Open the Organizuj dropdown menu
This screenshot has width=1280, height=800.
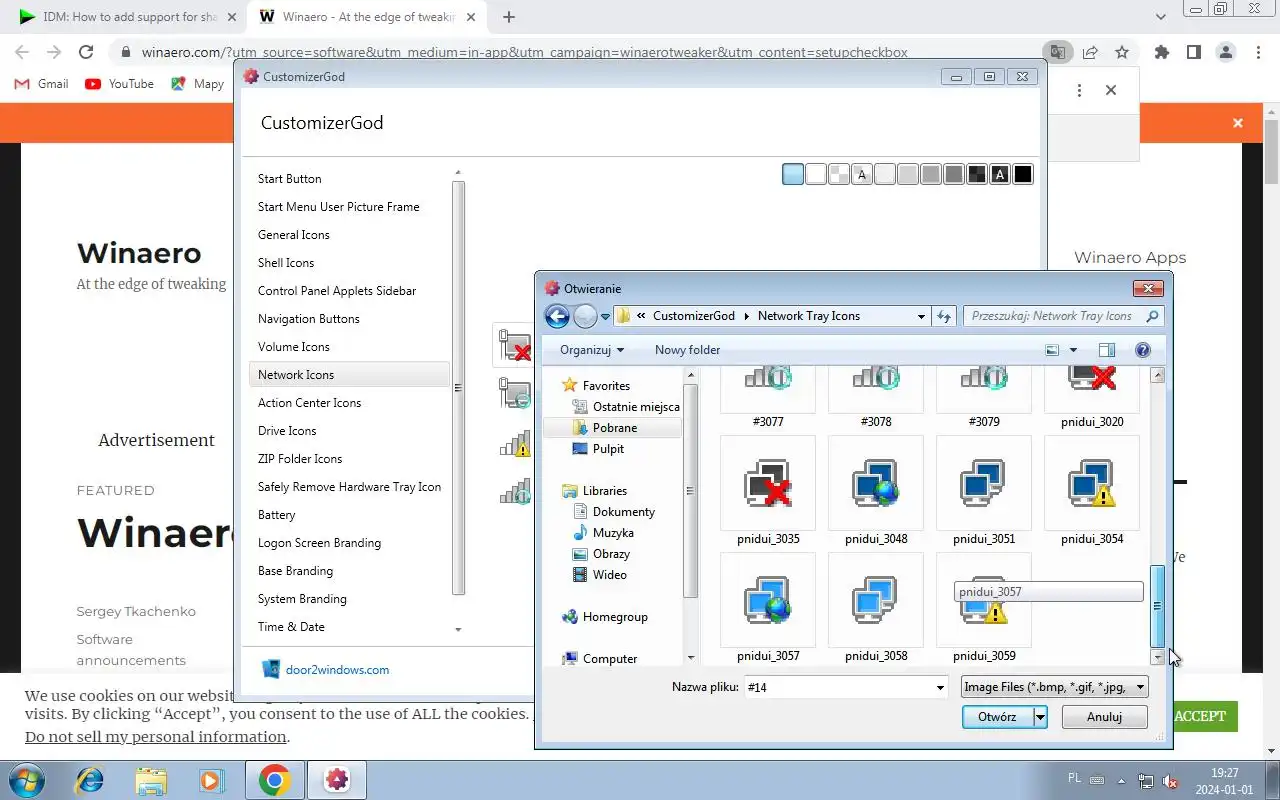pos(592,350)
